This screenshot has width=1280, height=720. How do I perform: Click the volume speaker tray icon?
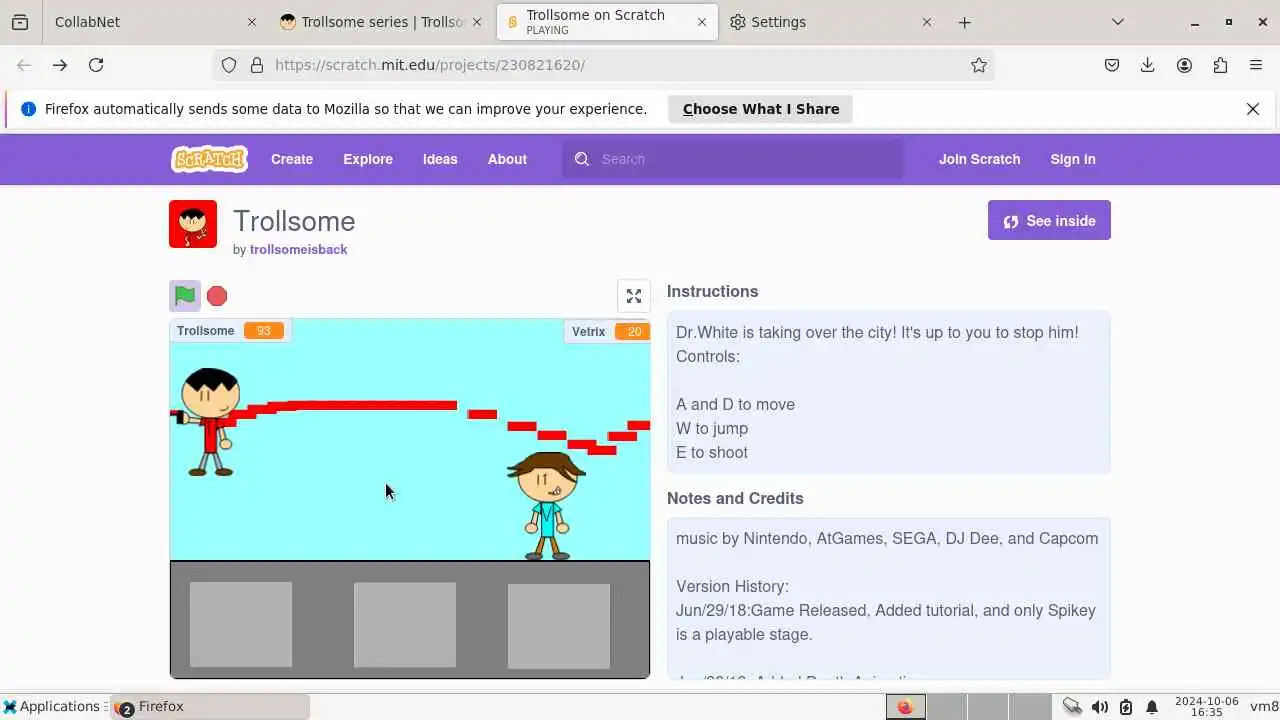[x=1099, y=706]
